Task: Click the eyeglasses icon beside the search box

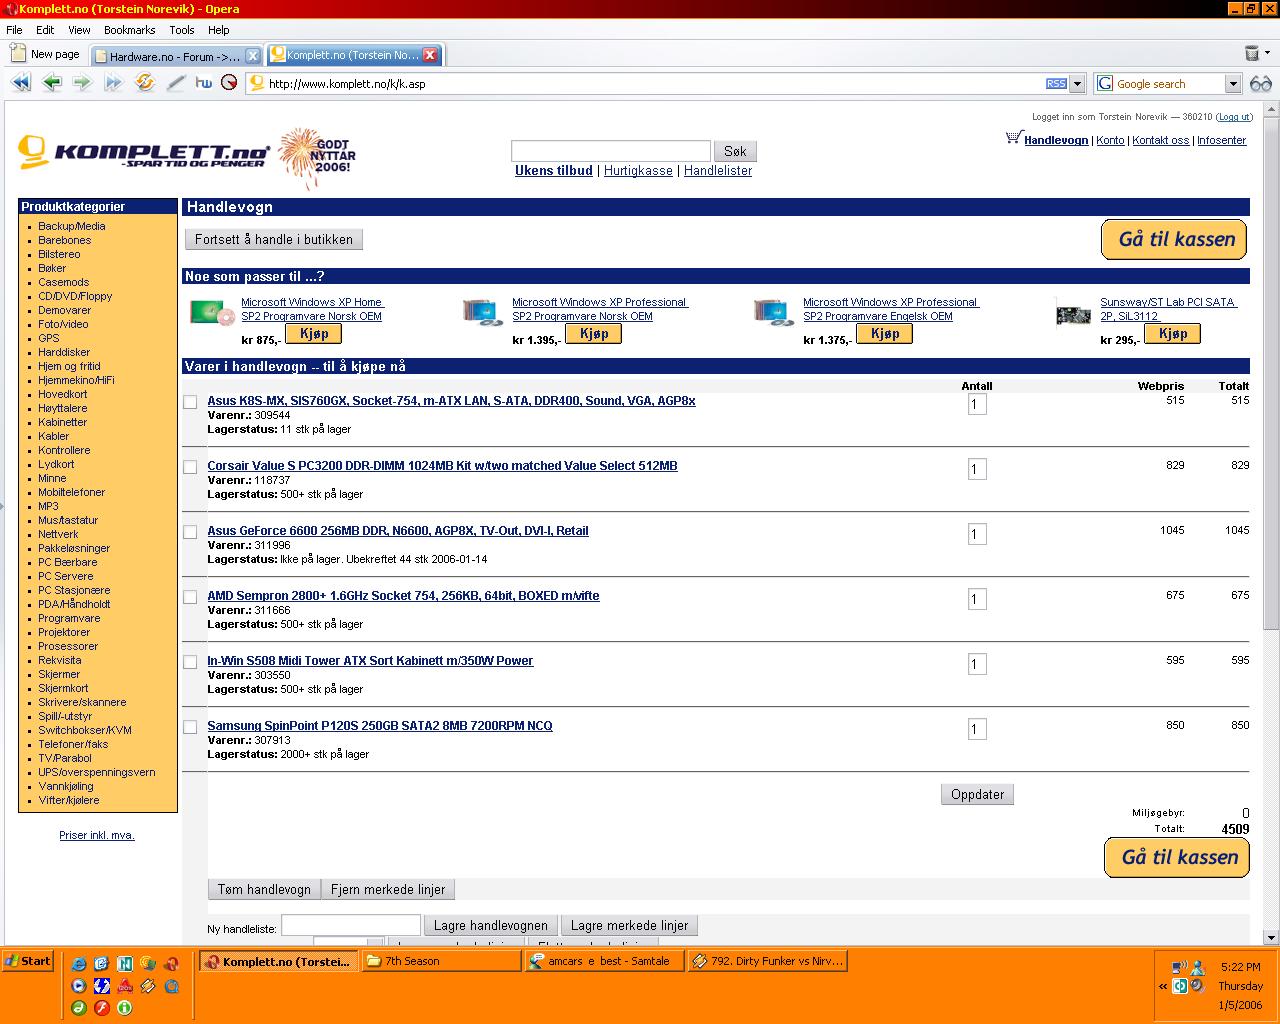Action: pos(1260,84)
